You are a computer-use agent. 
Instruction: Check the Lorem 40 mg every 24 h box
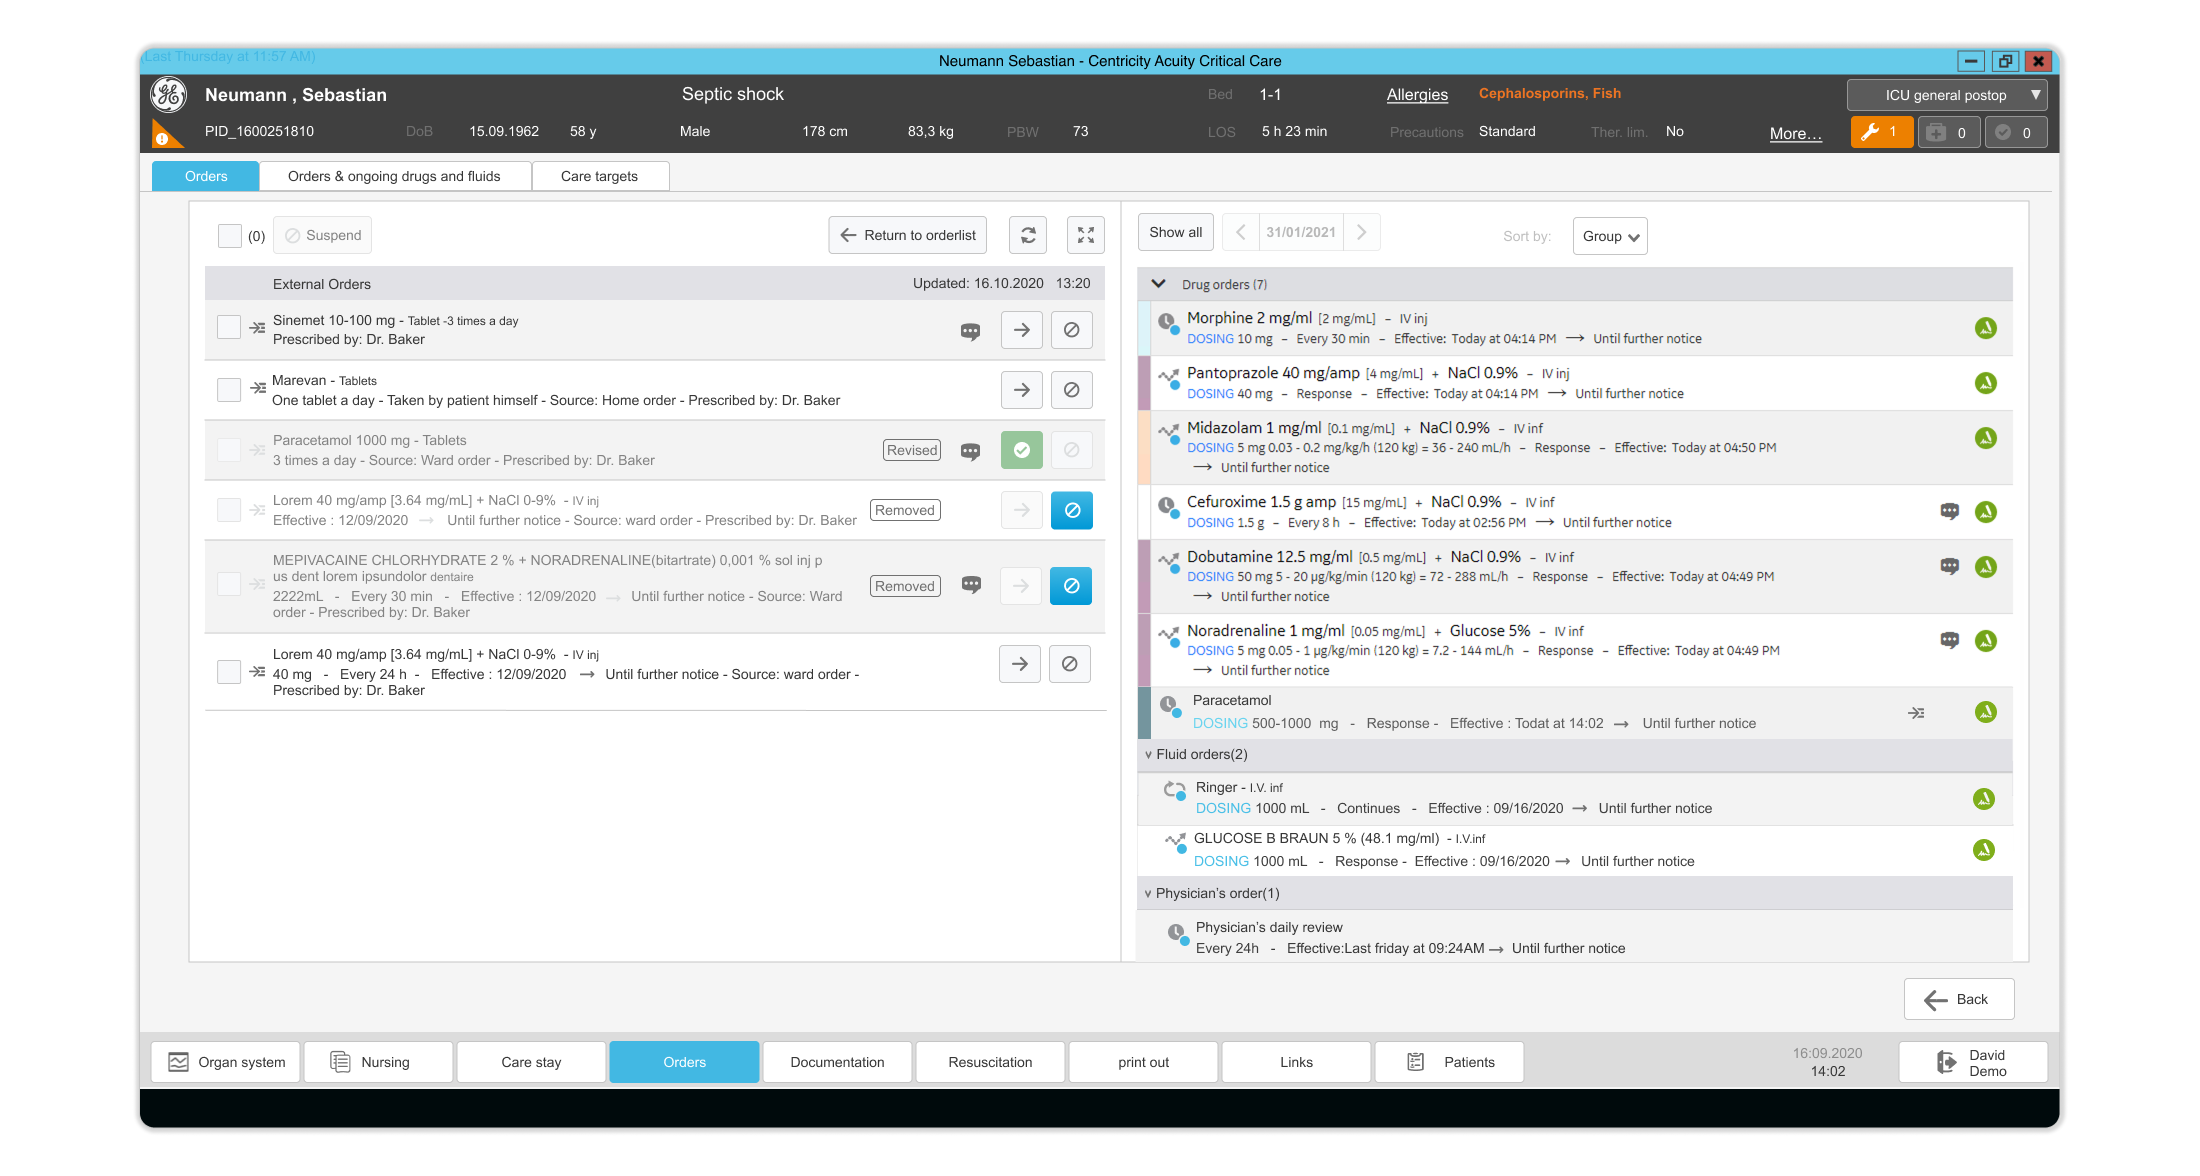(229, 672)
